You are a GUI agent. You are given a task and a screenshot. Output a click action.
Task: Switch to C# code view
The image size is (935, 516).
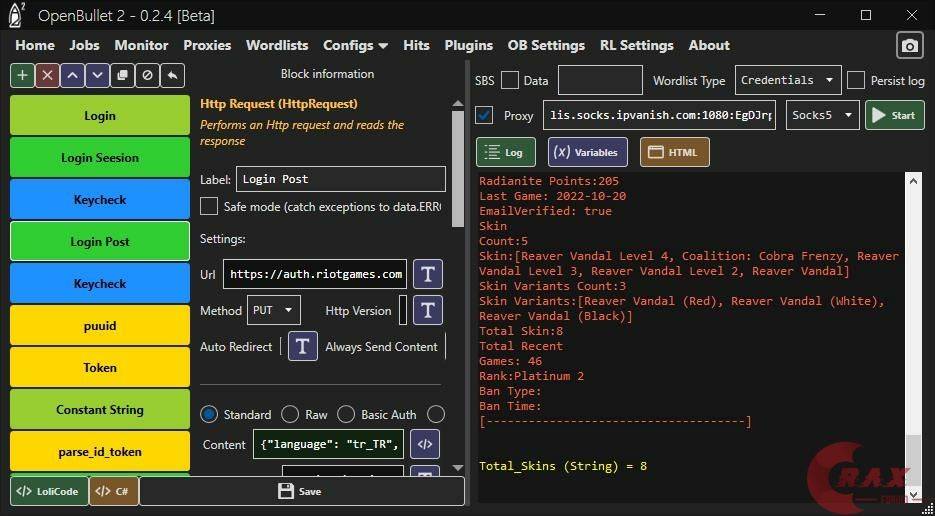pyautogui.click(x=113, y=492)
